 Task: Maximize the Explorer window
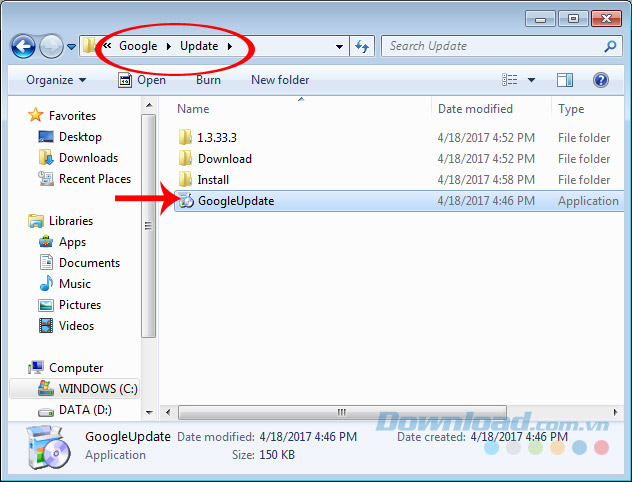[x=573, y=19]
